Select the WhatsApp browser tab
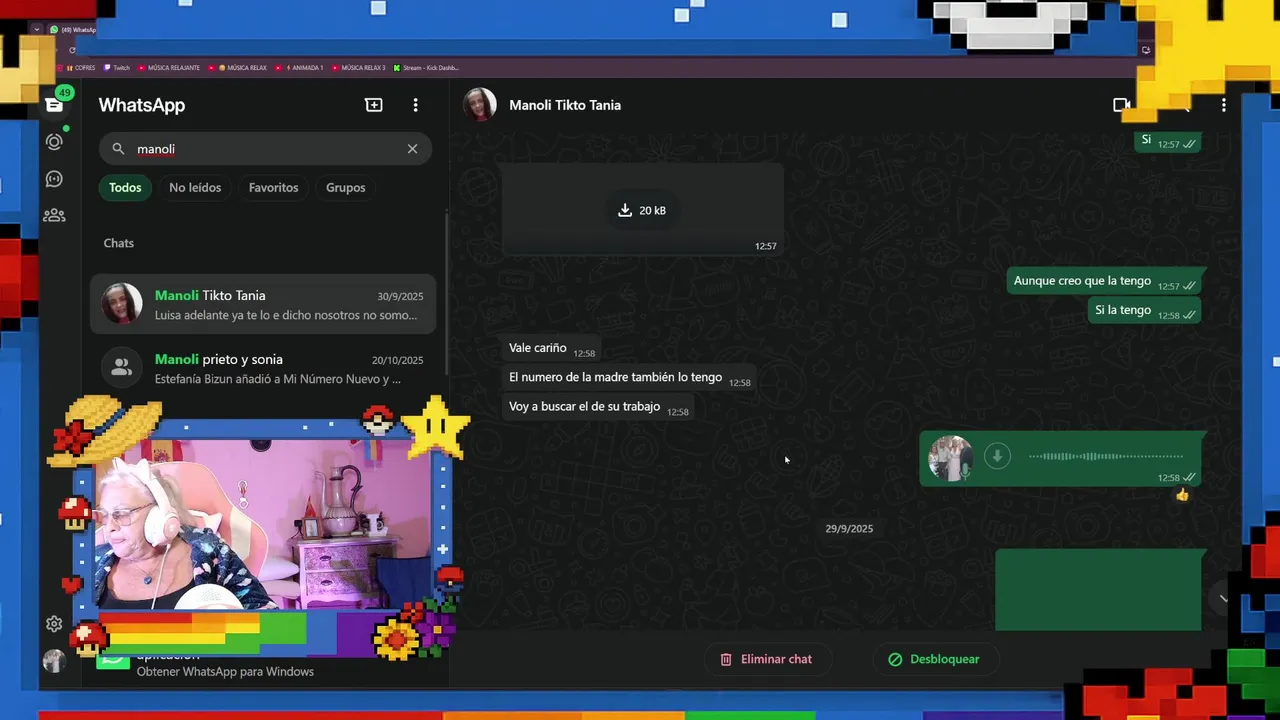Screen dimensions: 1280x720 click(x=73, y=29)
